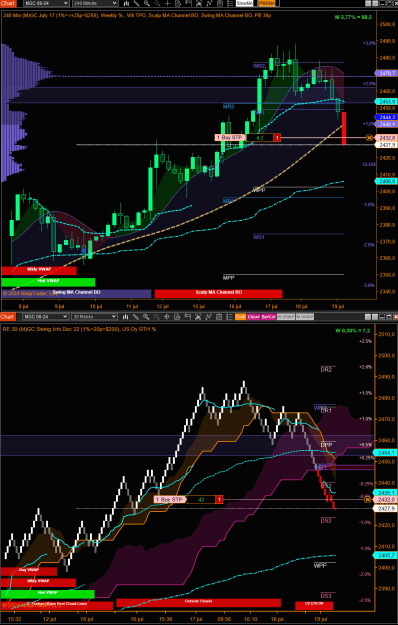Open the 240 Minute interval dropdown

pos(95,3)
